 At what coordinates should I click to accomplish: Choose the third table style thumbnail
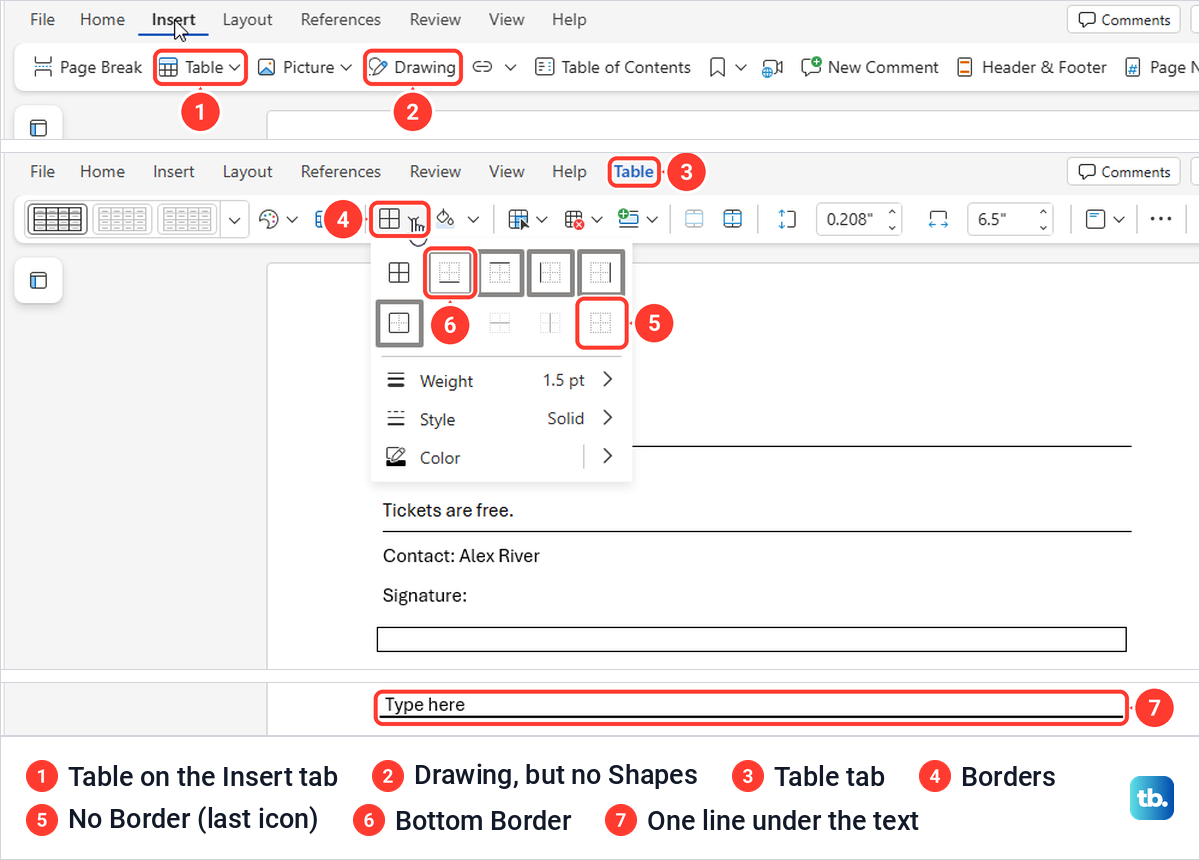[x=188, y=219]
